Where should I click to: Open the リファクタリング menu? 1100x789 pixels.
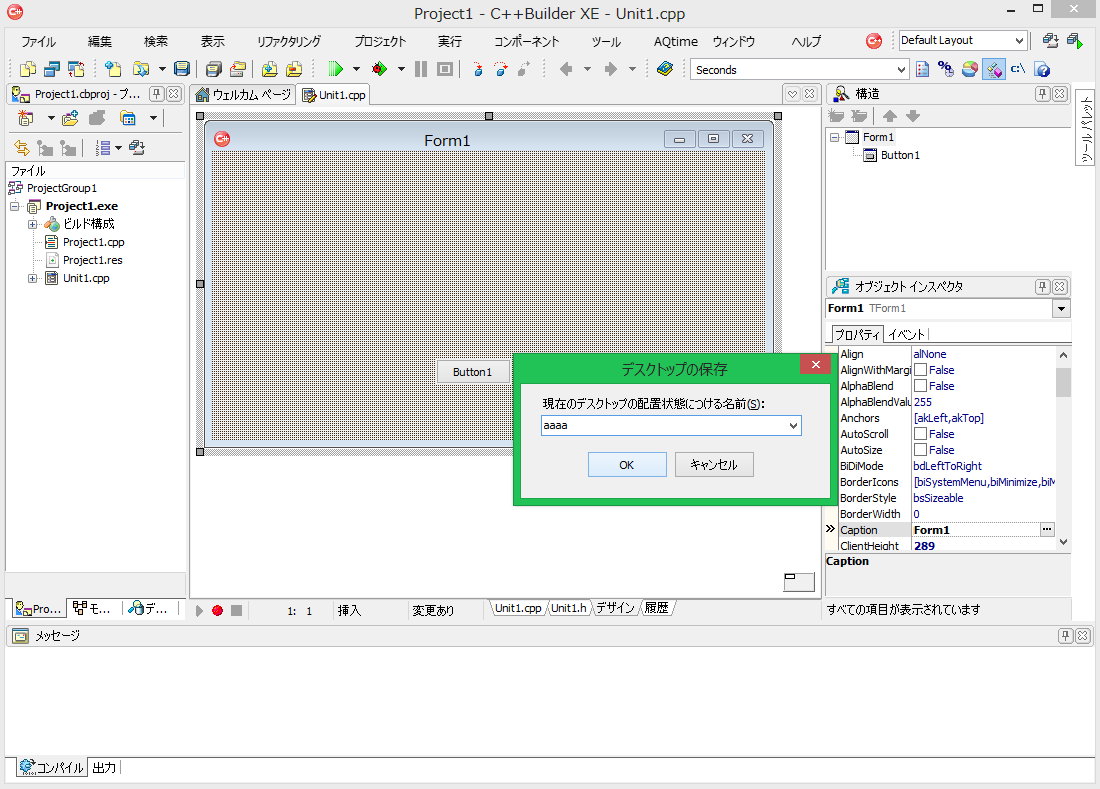288,42
